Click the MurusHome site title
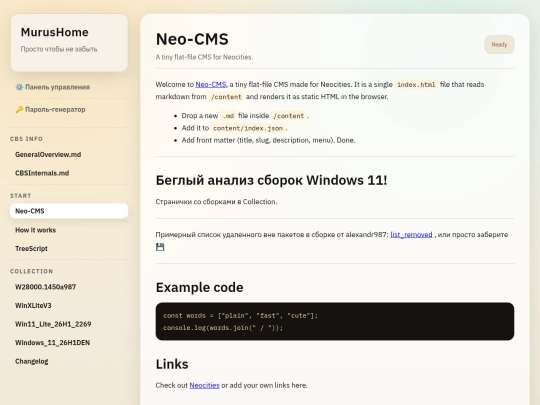Screen dimensions: 540x405 point(55,32)
